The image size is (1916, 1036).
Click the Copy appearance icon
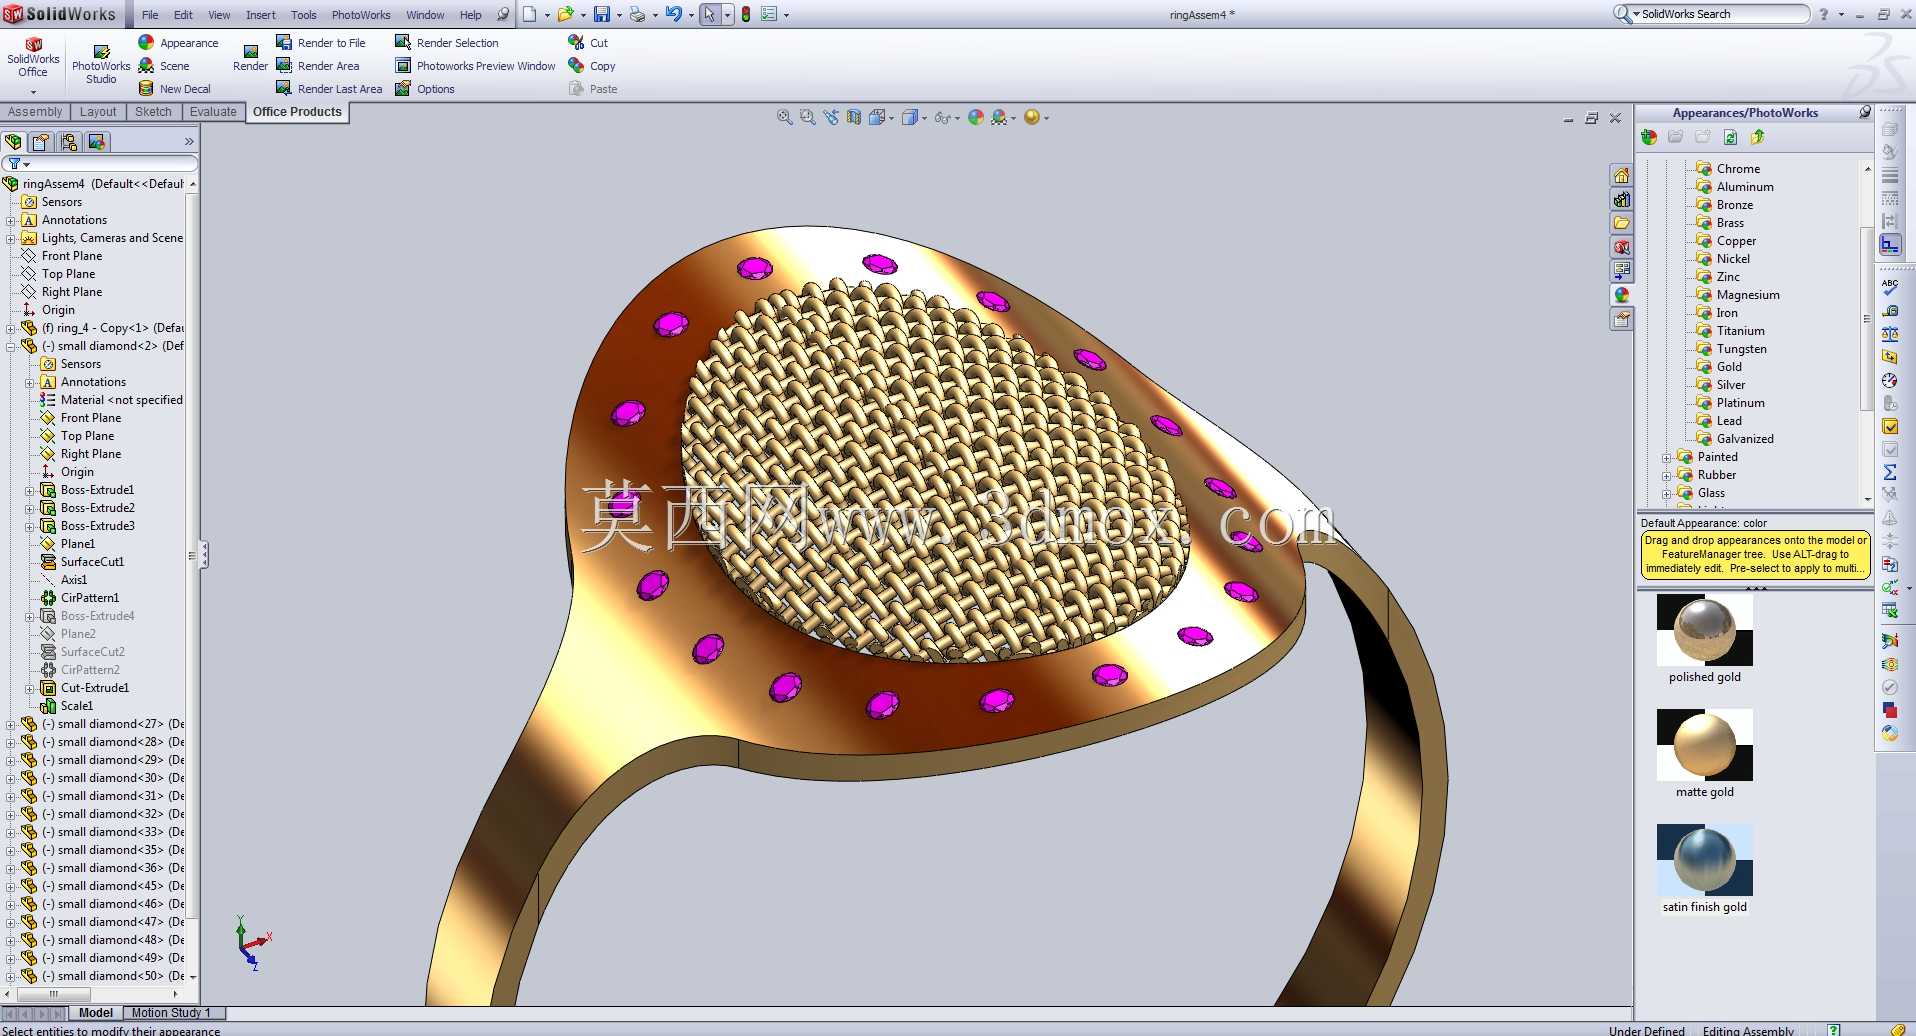pyautogui.click(x=576, y=65)
